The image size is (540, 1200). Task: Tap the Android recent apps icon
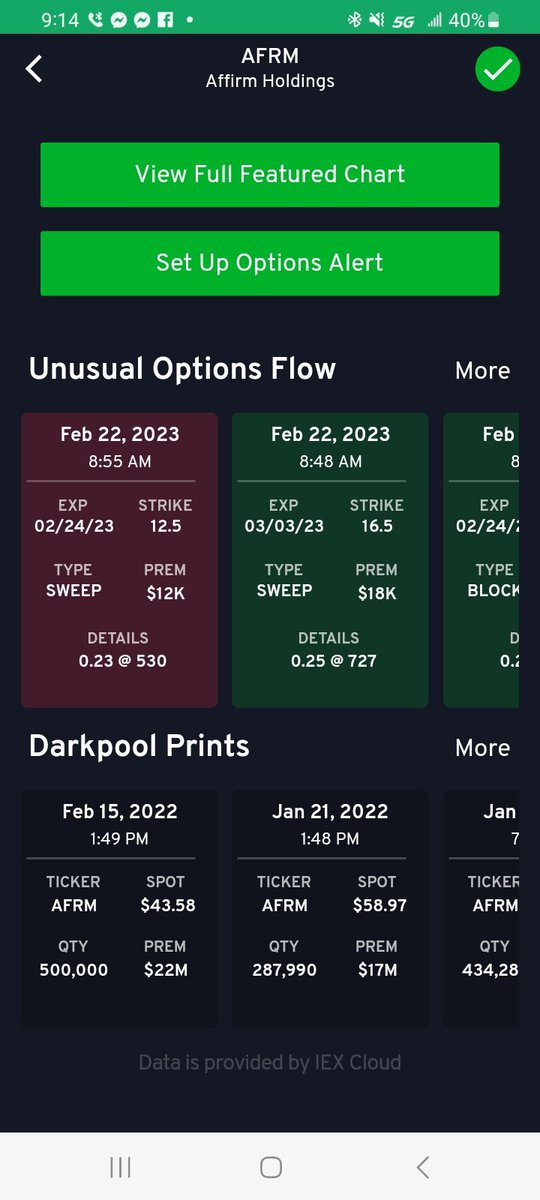[x=120, y=1166]
